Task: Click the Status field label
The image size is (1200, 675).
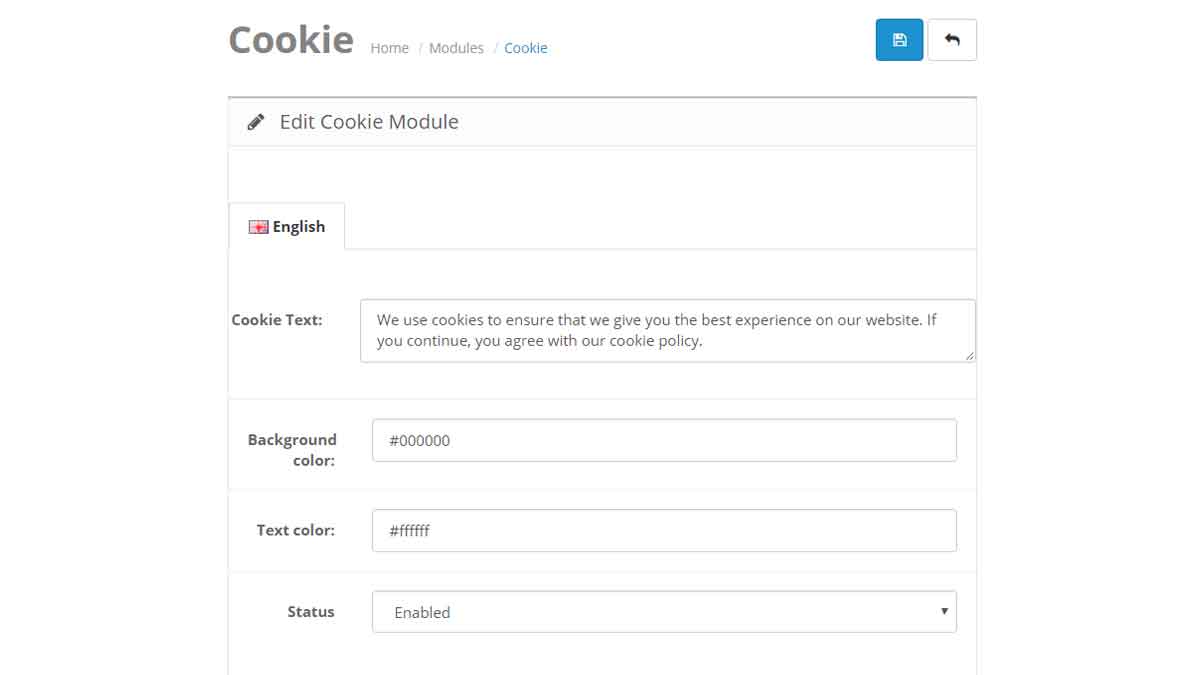Action: (311, 611)
